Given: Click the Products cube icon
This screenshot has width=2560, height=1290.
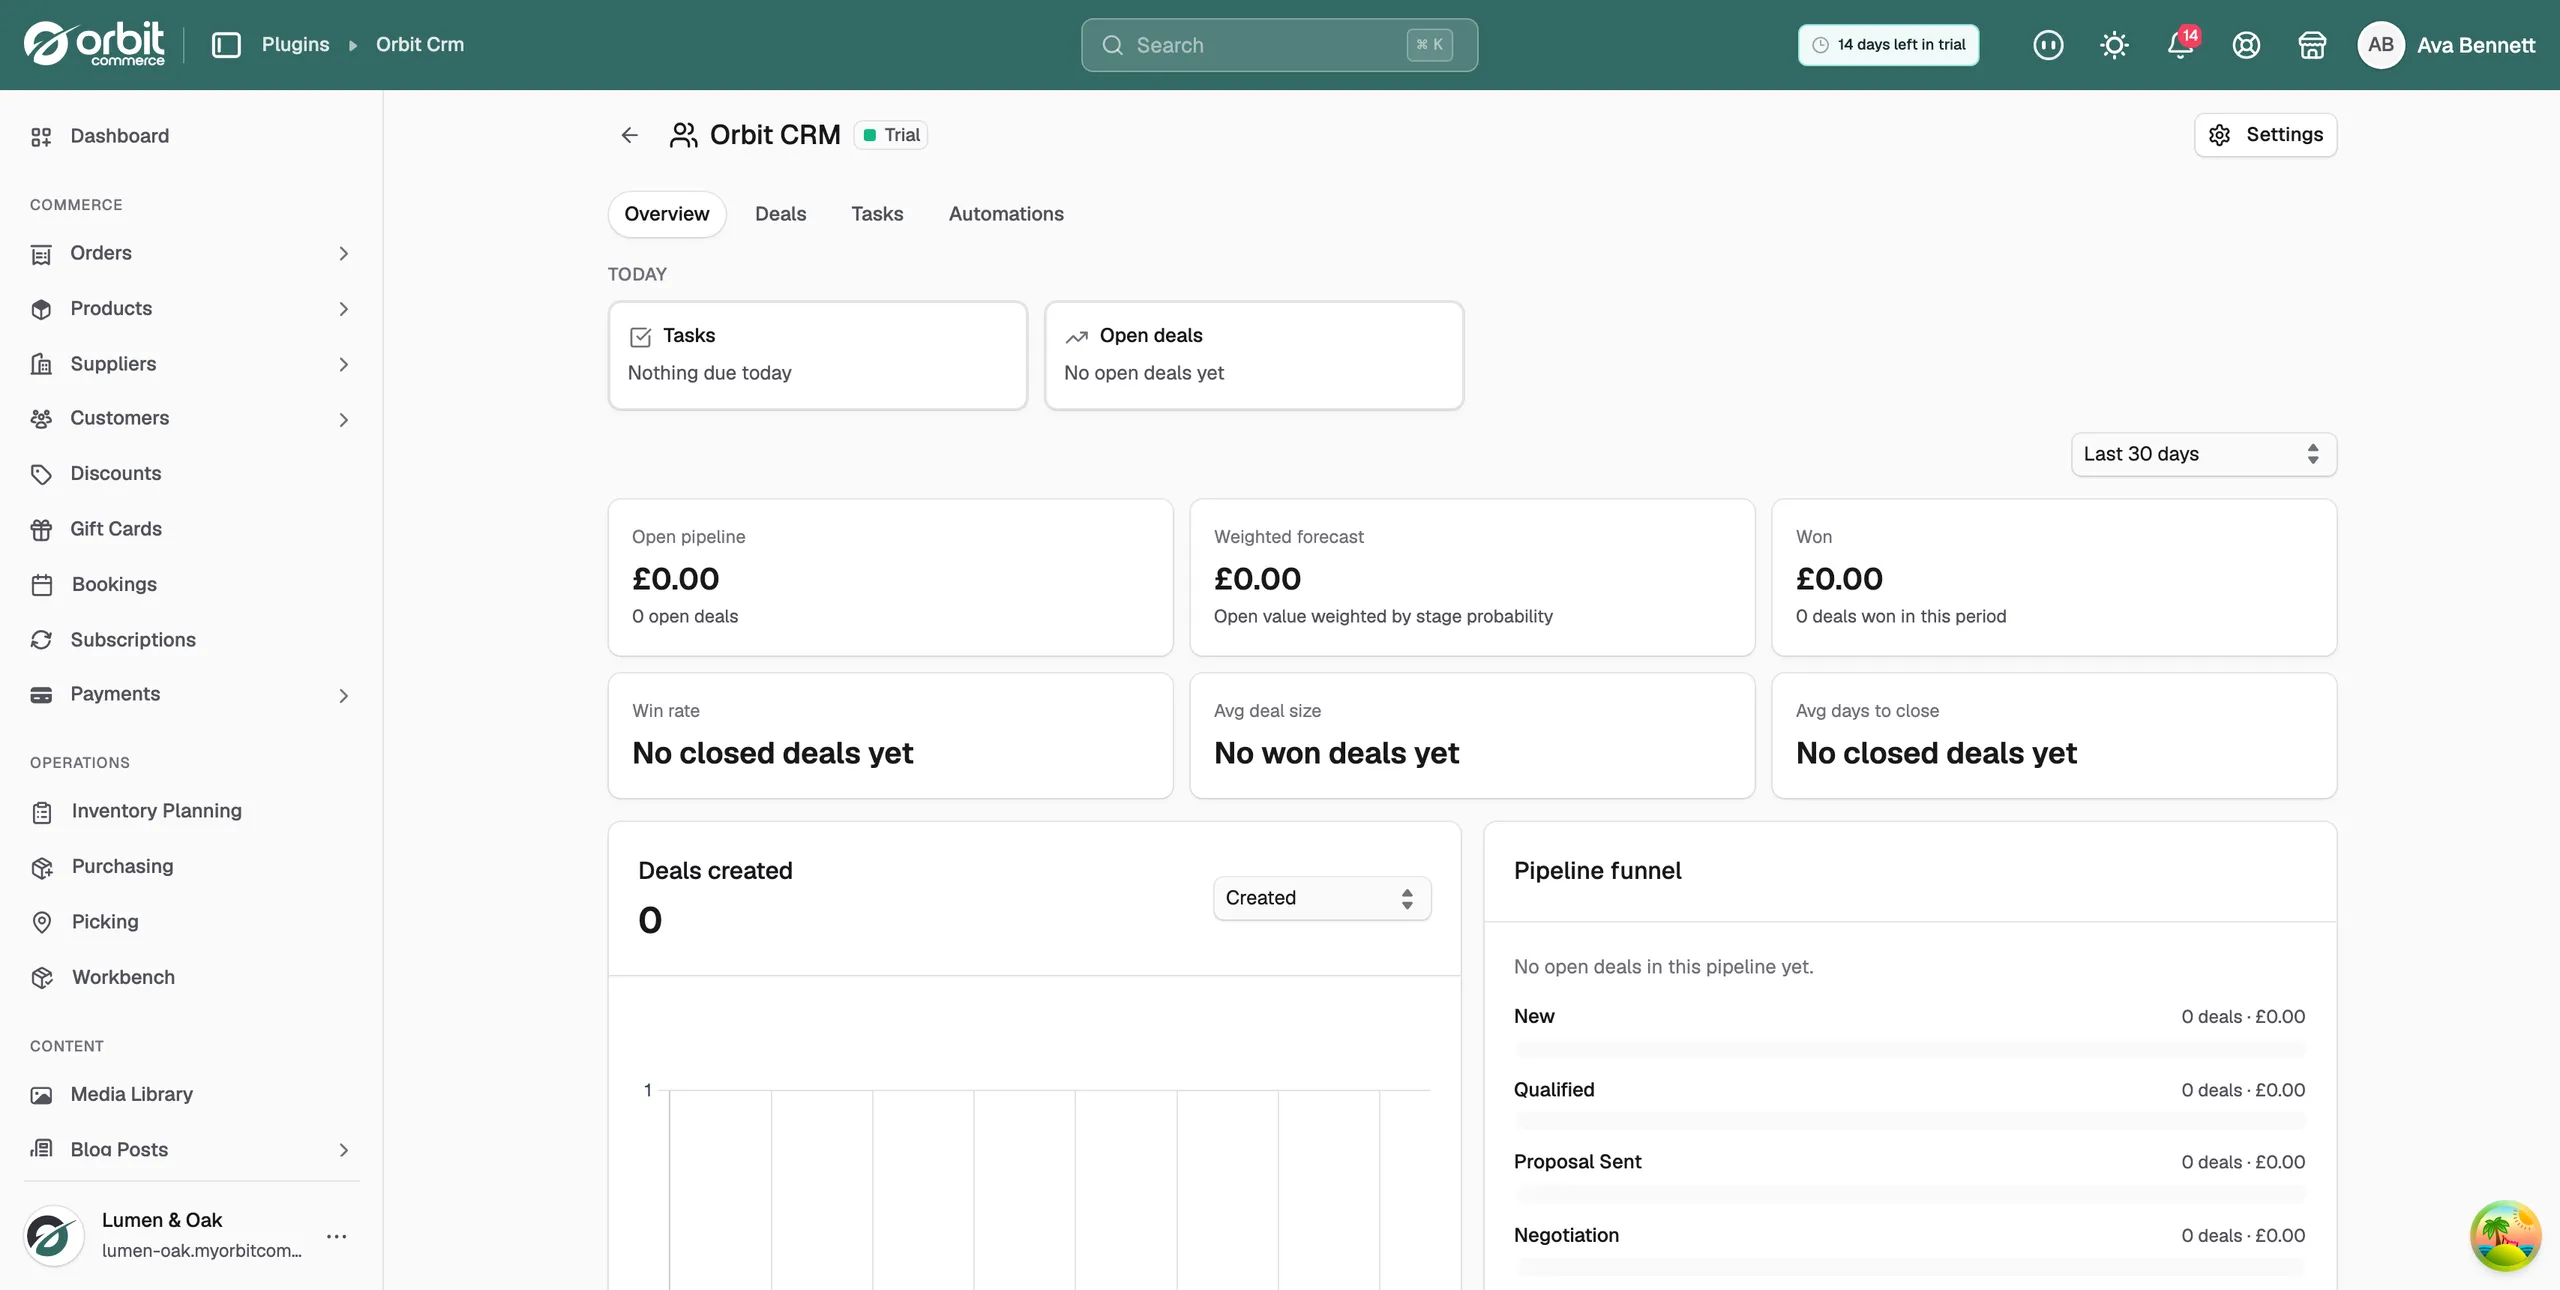Looking at the screenshot, I should pos(41,309).
